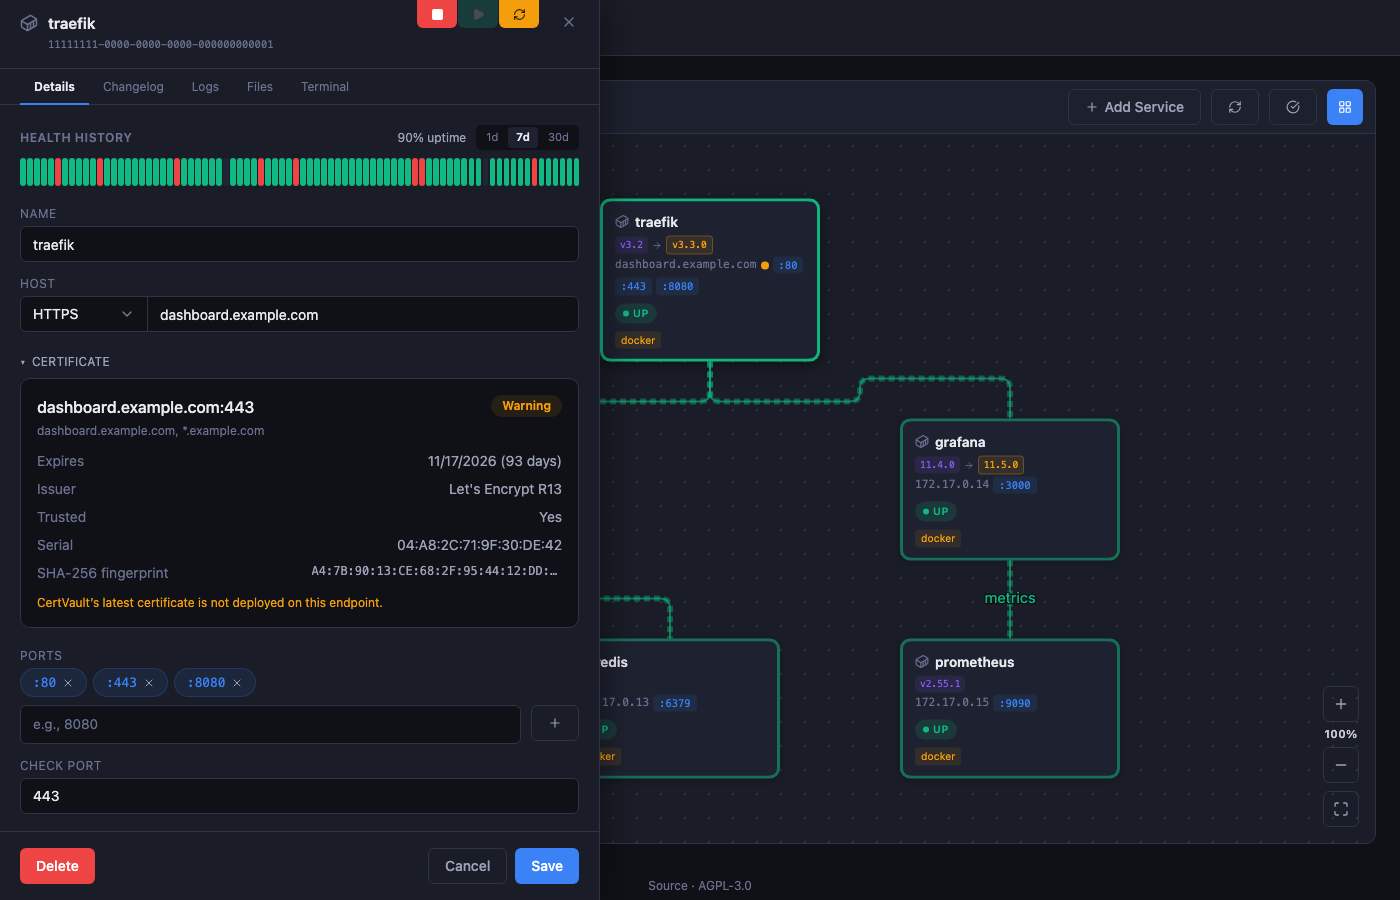The image size is (1400, 900).
Task: Click the refresh icon in canvas toolbar
Action: pyautogui.click(x=1235, y=107)
